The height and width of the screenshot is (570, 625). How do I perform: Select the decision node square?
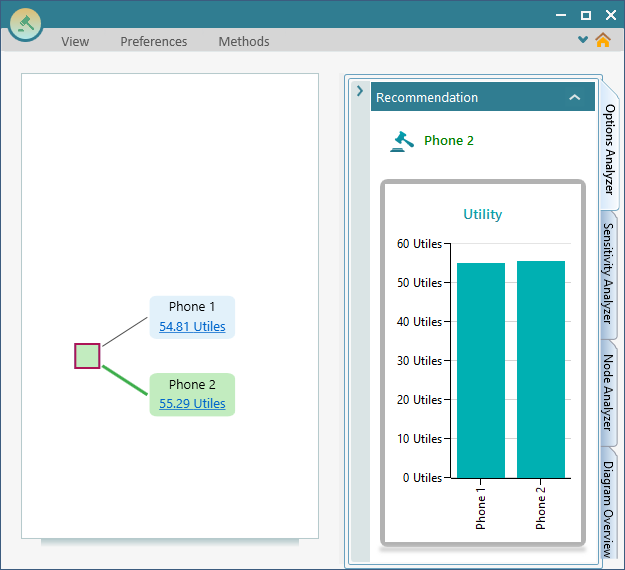point(87,356)
